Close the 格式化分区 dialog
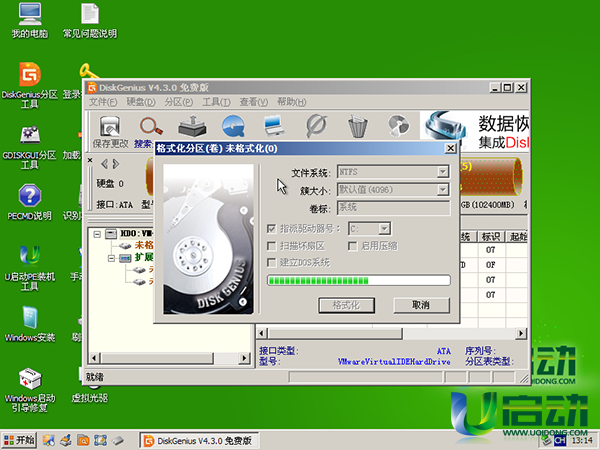Screen dimensions: 600x450 tap(451, 148)
